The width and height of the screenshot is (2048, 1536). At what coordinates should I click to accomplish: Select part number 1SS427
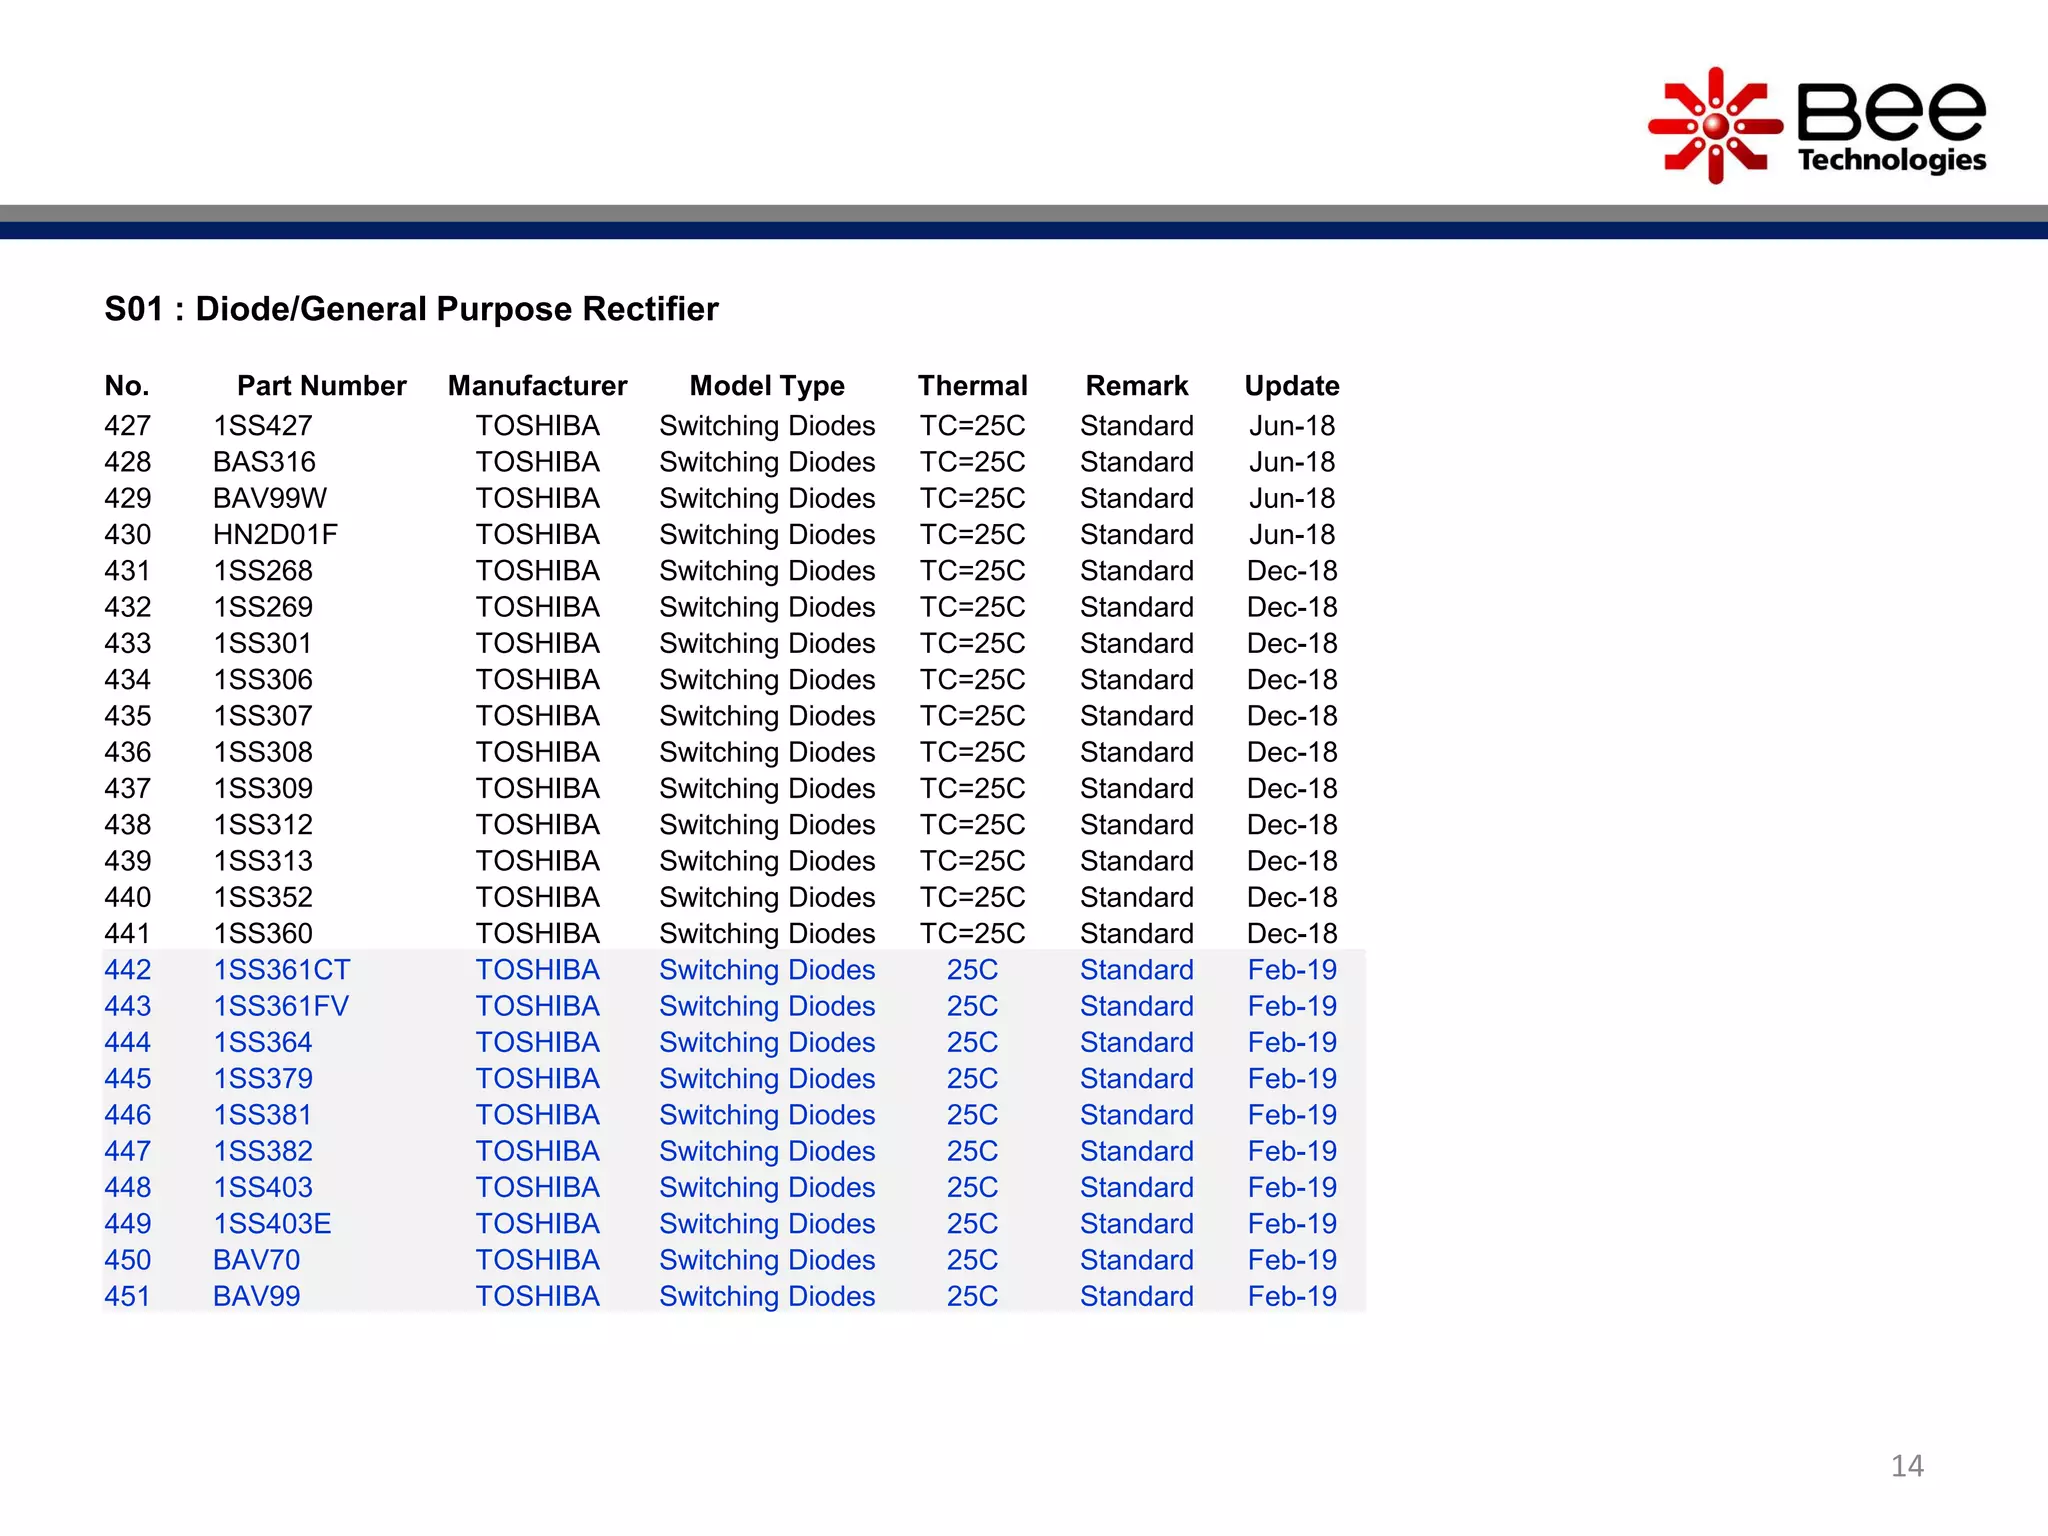262,426
